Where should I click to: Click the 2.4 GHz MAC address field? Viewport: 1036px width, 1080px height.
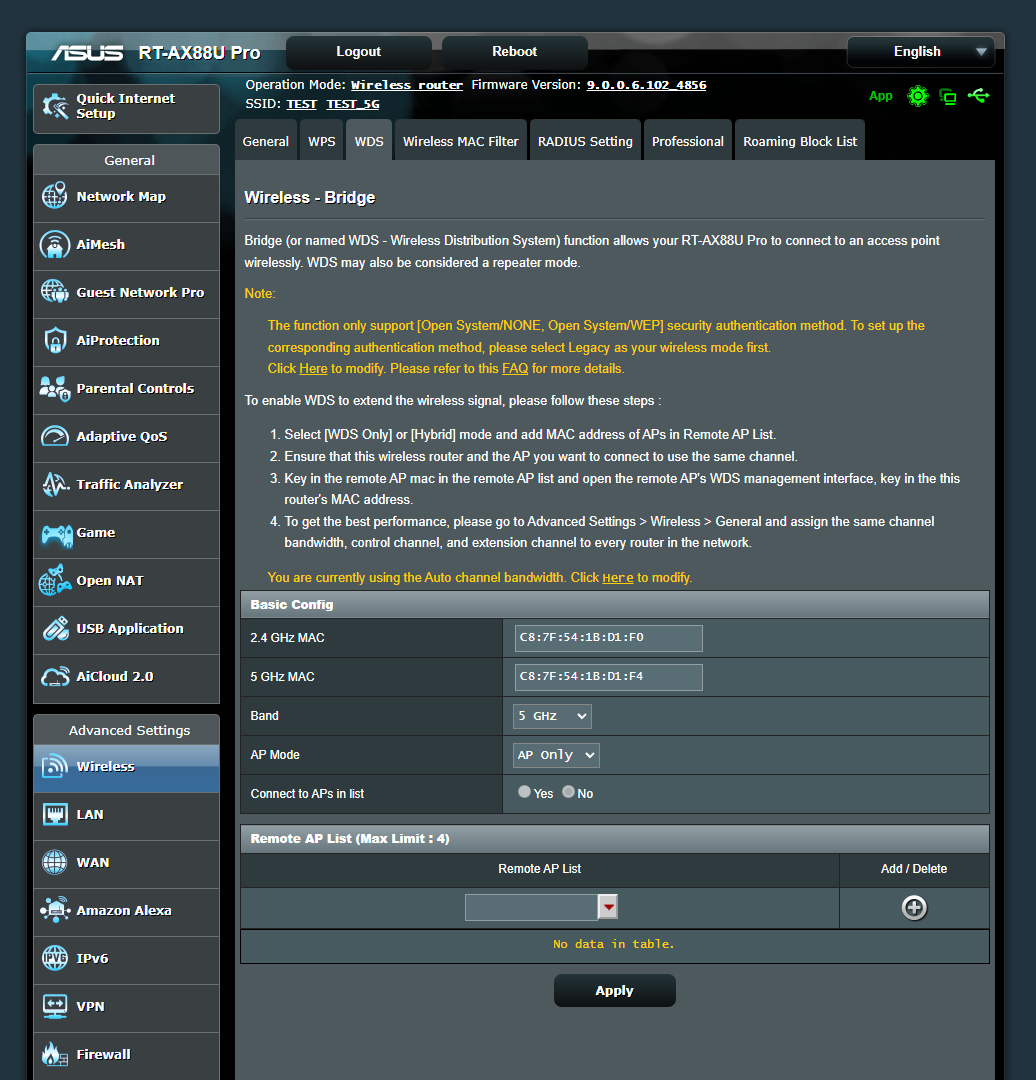pos(608,638)
